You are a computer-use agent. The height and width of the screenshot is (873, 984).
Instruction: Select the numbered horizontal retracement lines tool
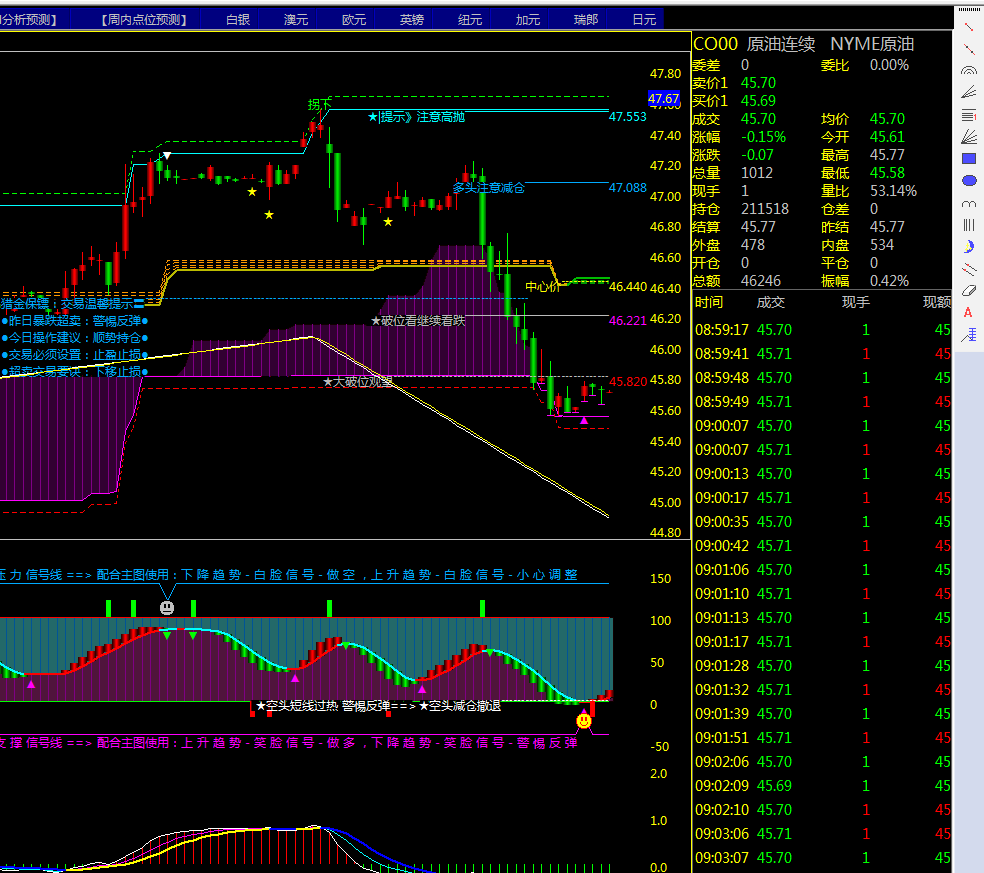point(969,115)
